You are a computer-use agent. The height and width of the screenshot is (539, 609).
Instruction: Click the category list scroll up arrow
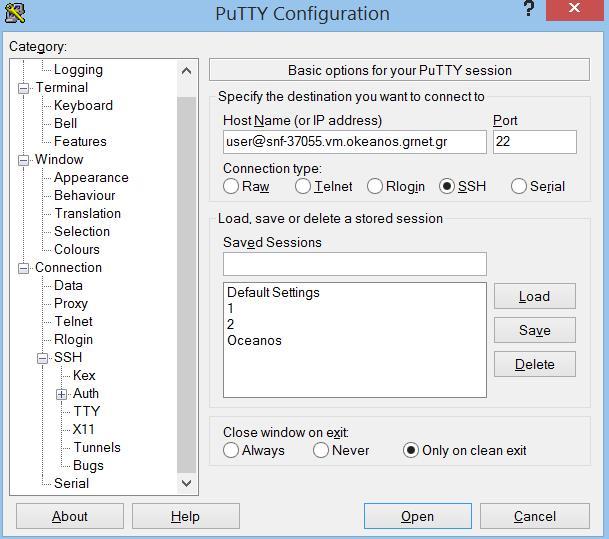click(186, 71)
